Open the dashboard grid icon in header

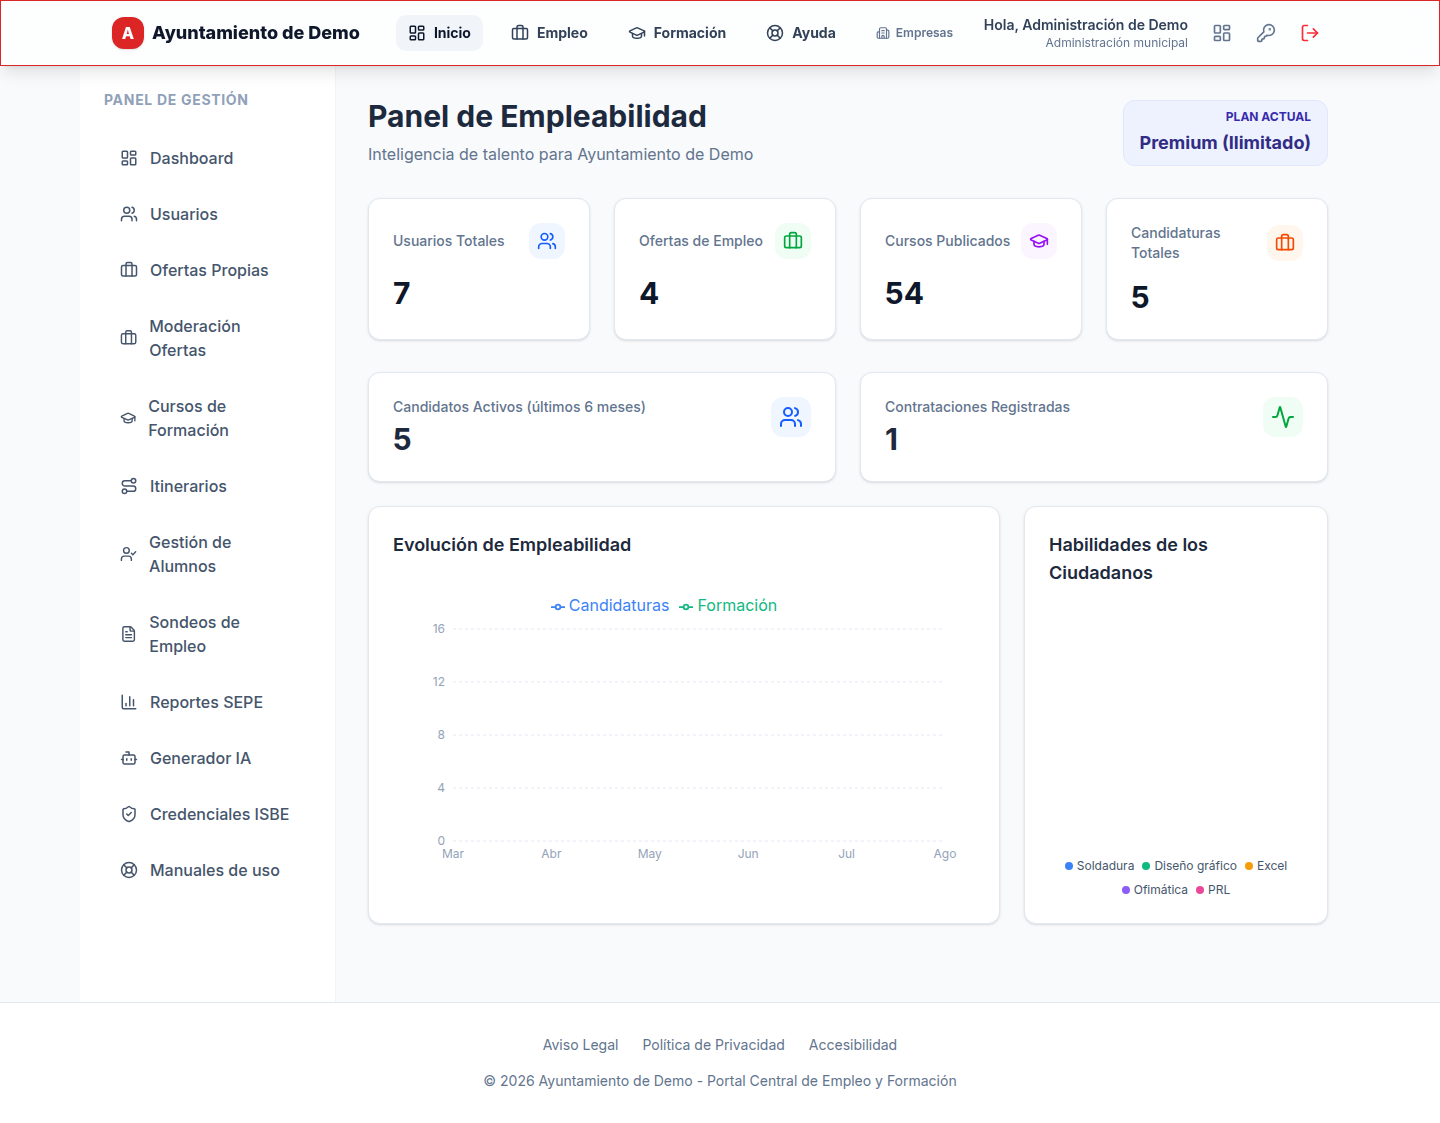pyautogui.click(x=1222, y=33)
